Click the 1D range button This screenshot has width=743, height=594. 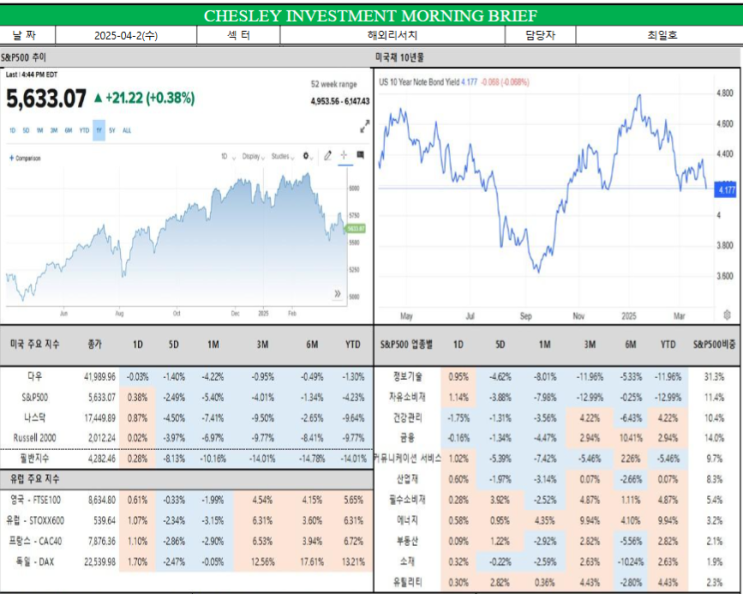click(x=12, y=130)
